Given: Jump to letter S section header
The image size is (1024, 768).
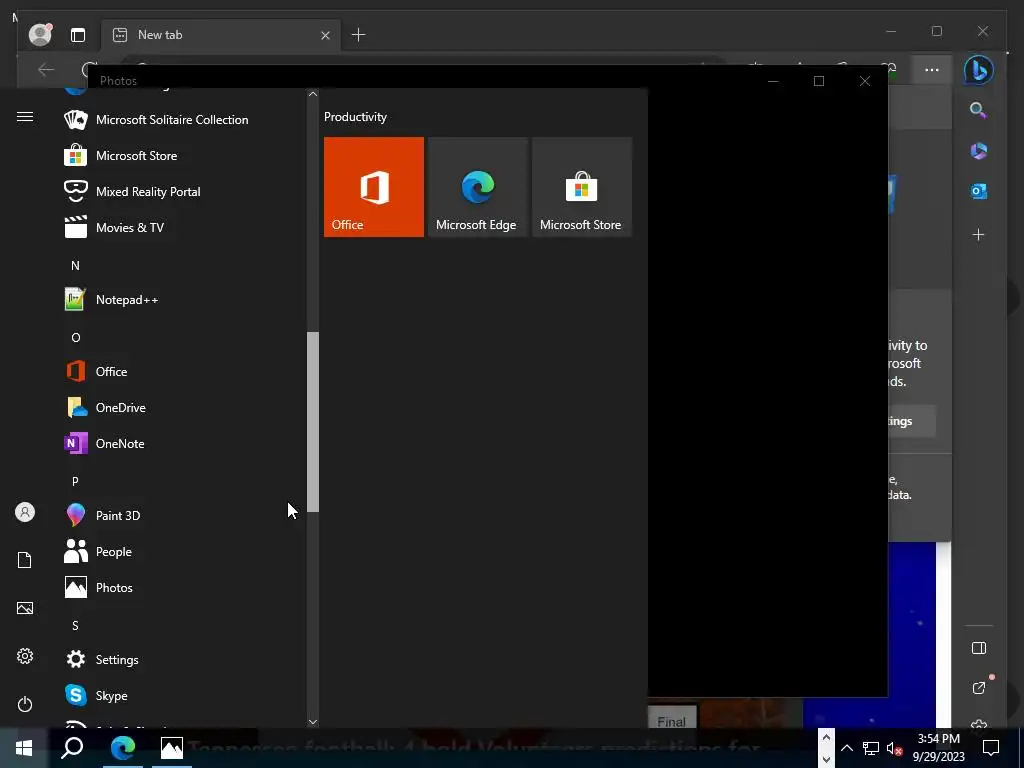Looking at the screenshot, I should pos(75,626).
